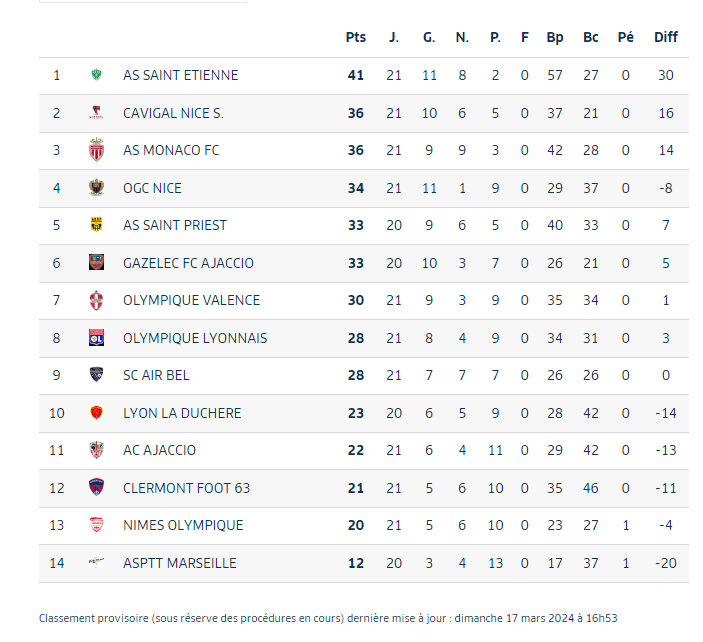Select the AC AJACCIO team name
This screenshot has height=642, width=703.
click(159, 450)
